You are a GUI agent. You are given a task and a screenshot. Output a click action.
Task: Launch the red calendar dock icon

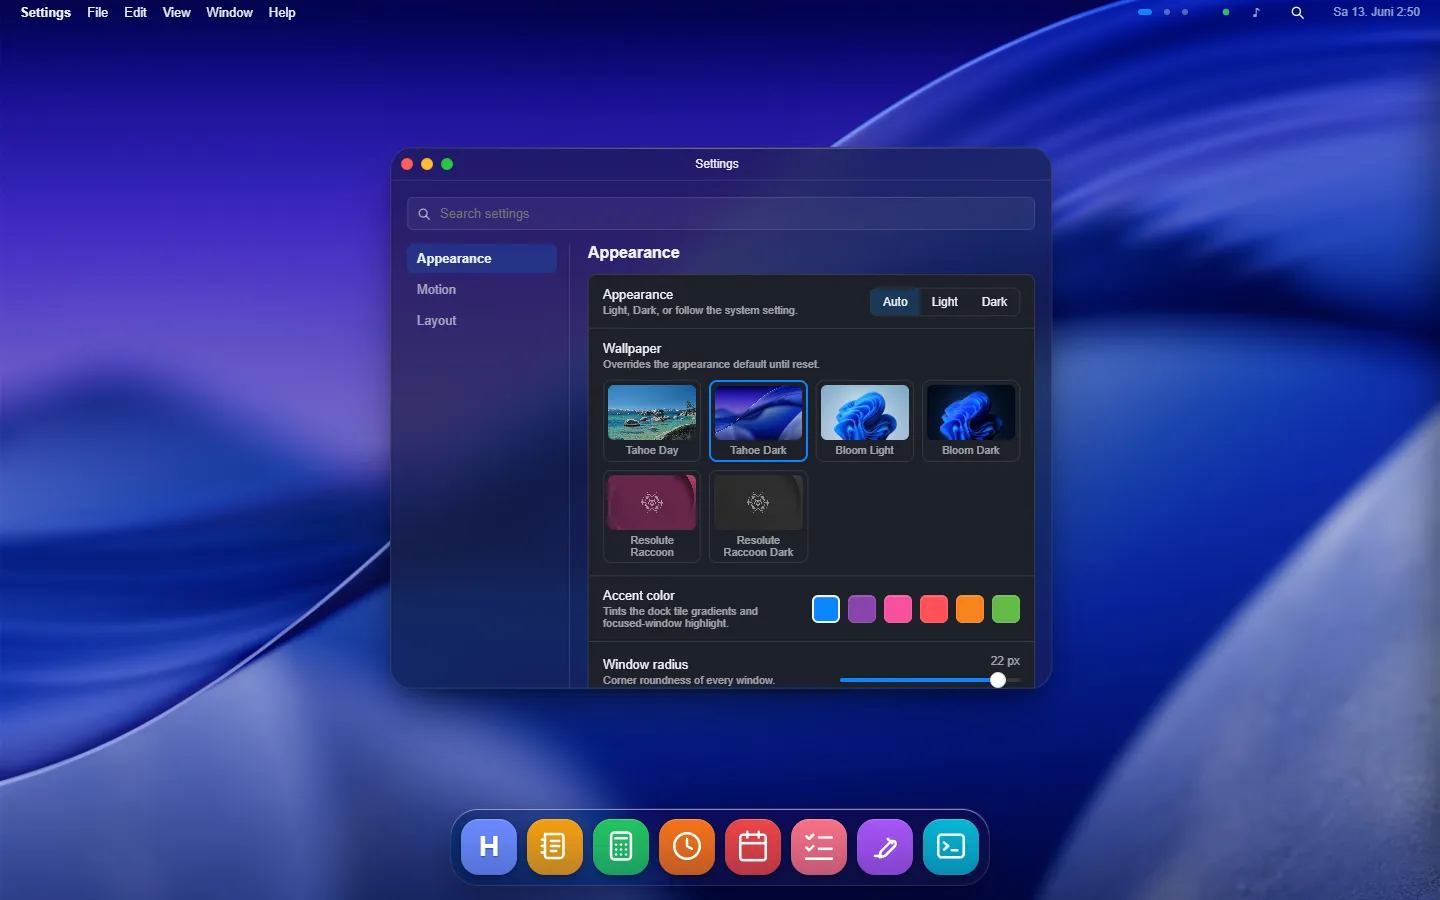pos(753,847)
